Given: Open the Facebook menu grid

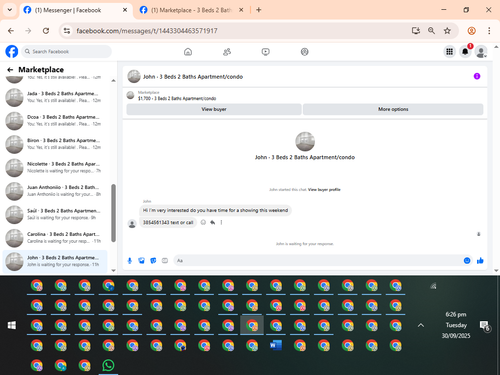Looking at the screenshot, I should [450, 52].
